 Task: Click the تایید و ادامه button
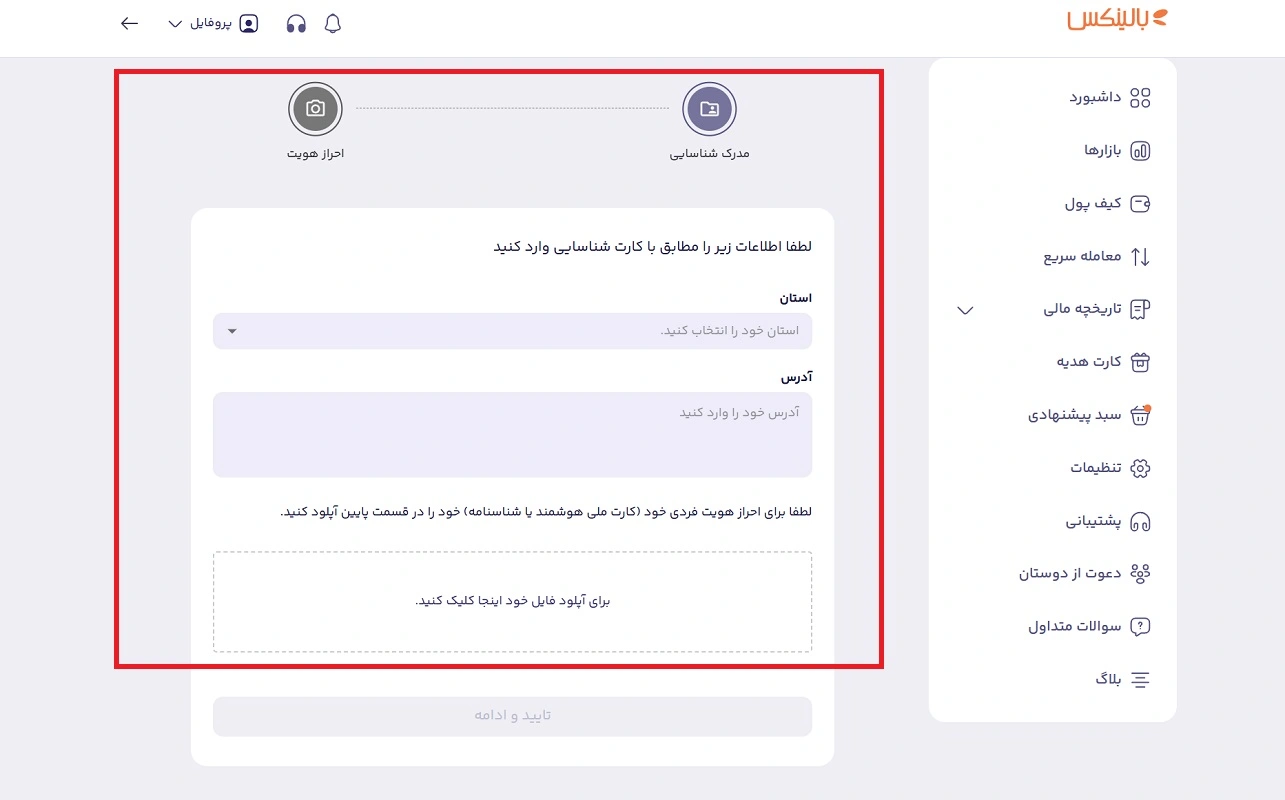tap(512, 716)
